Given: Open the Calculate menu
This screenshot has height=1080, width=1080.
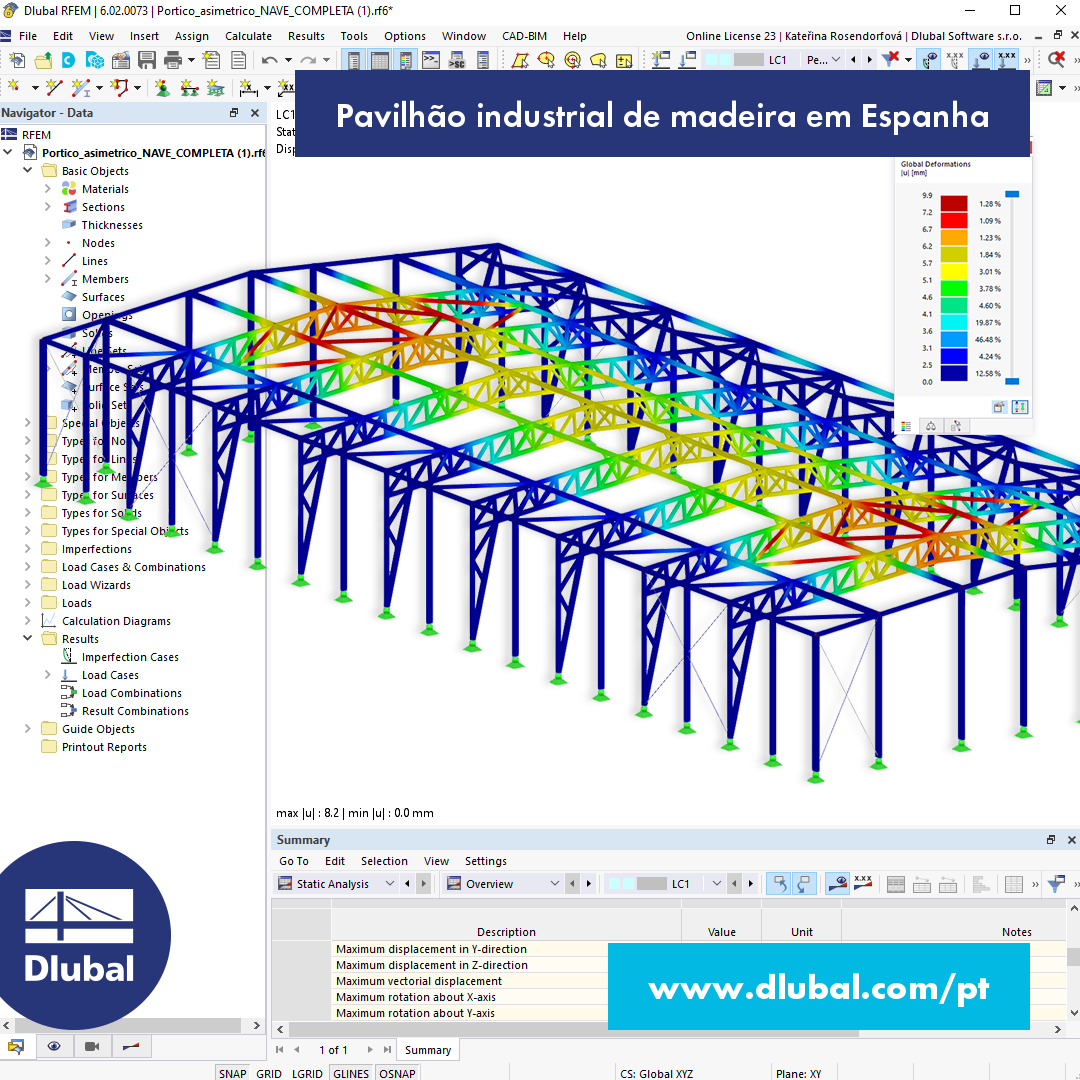Looking at the screenshot, I should (x=248, y=36).
